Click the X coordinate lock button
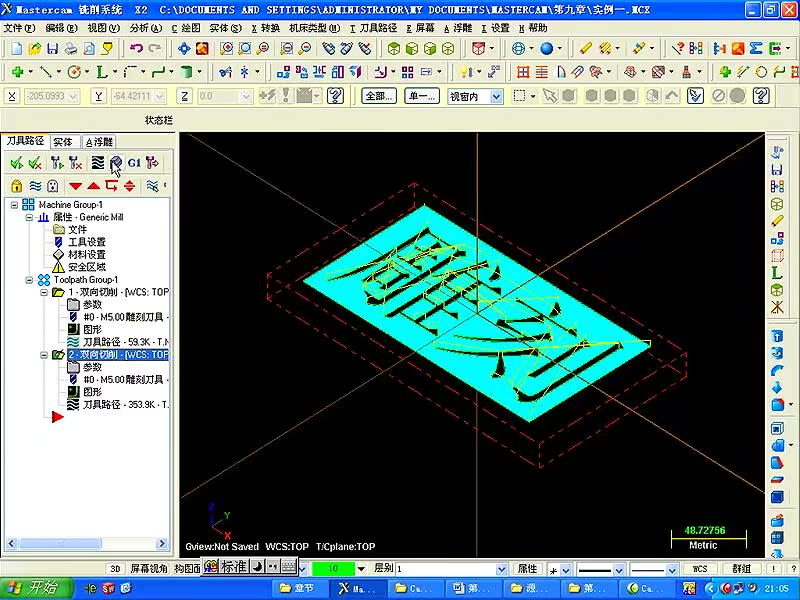 [12, 96]
